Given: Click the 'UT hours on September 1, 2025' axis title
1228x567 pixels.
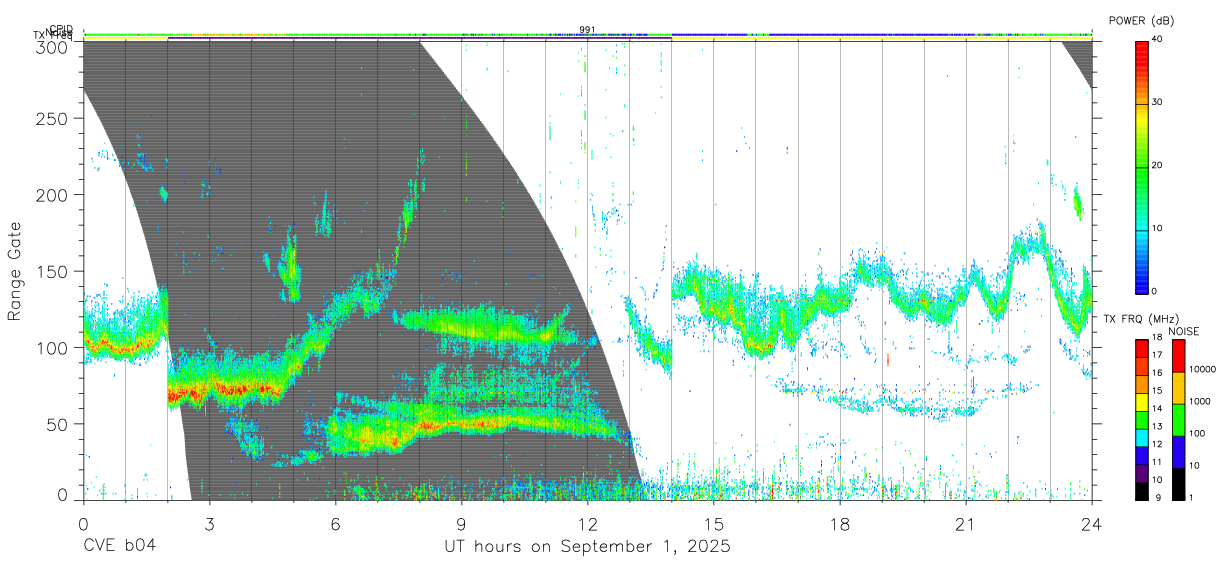Looking at the screenshot, I should click(587, 547).
